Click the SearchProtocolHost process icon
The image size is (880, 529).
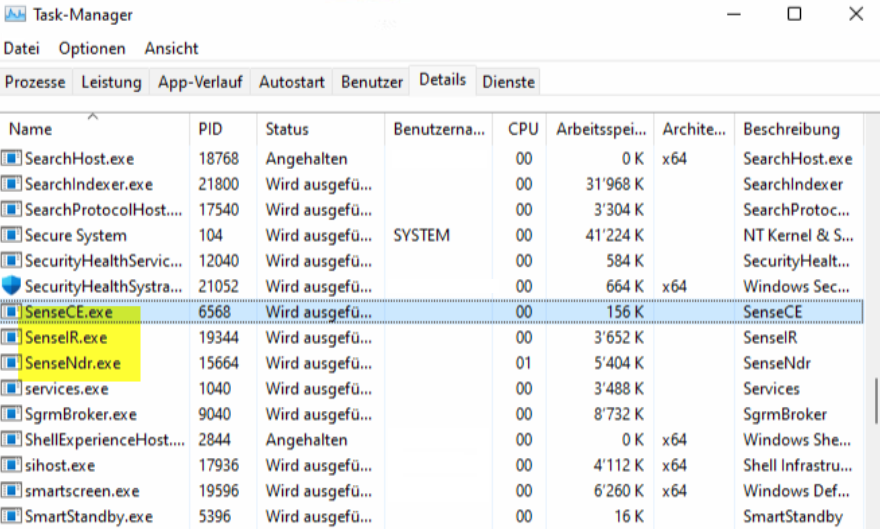click(x=11, y=210)
